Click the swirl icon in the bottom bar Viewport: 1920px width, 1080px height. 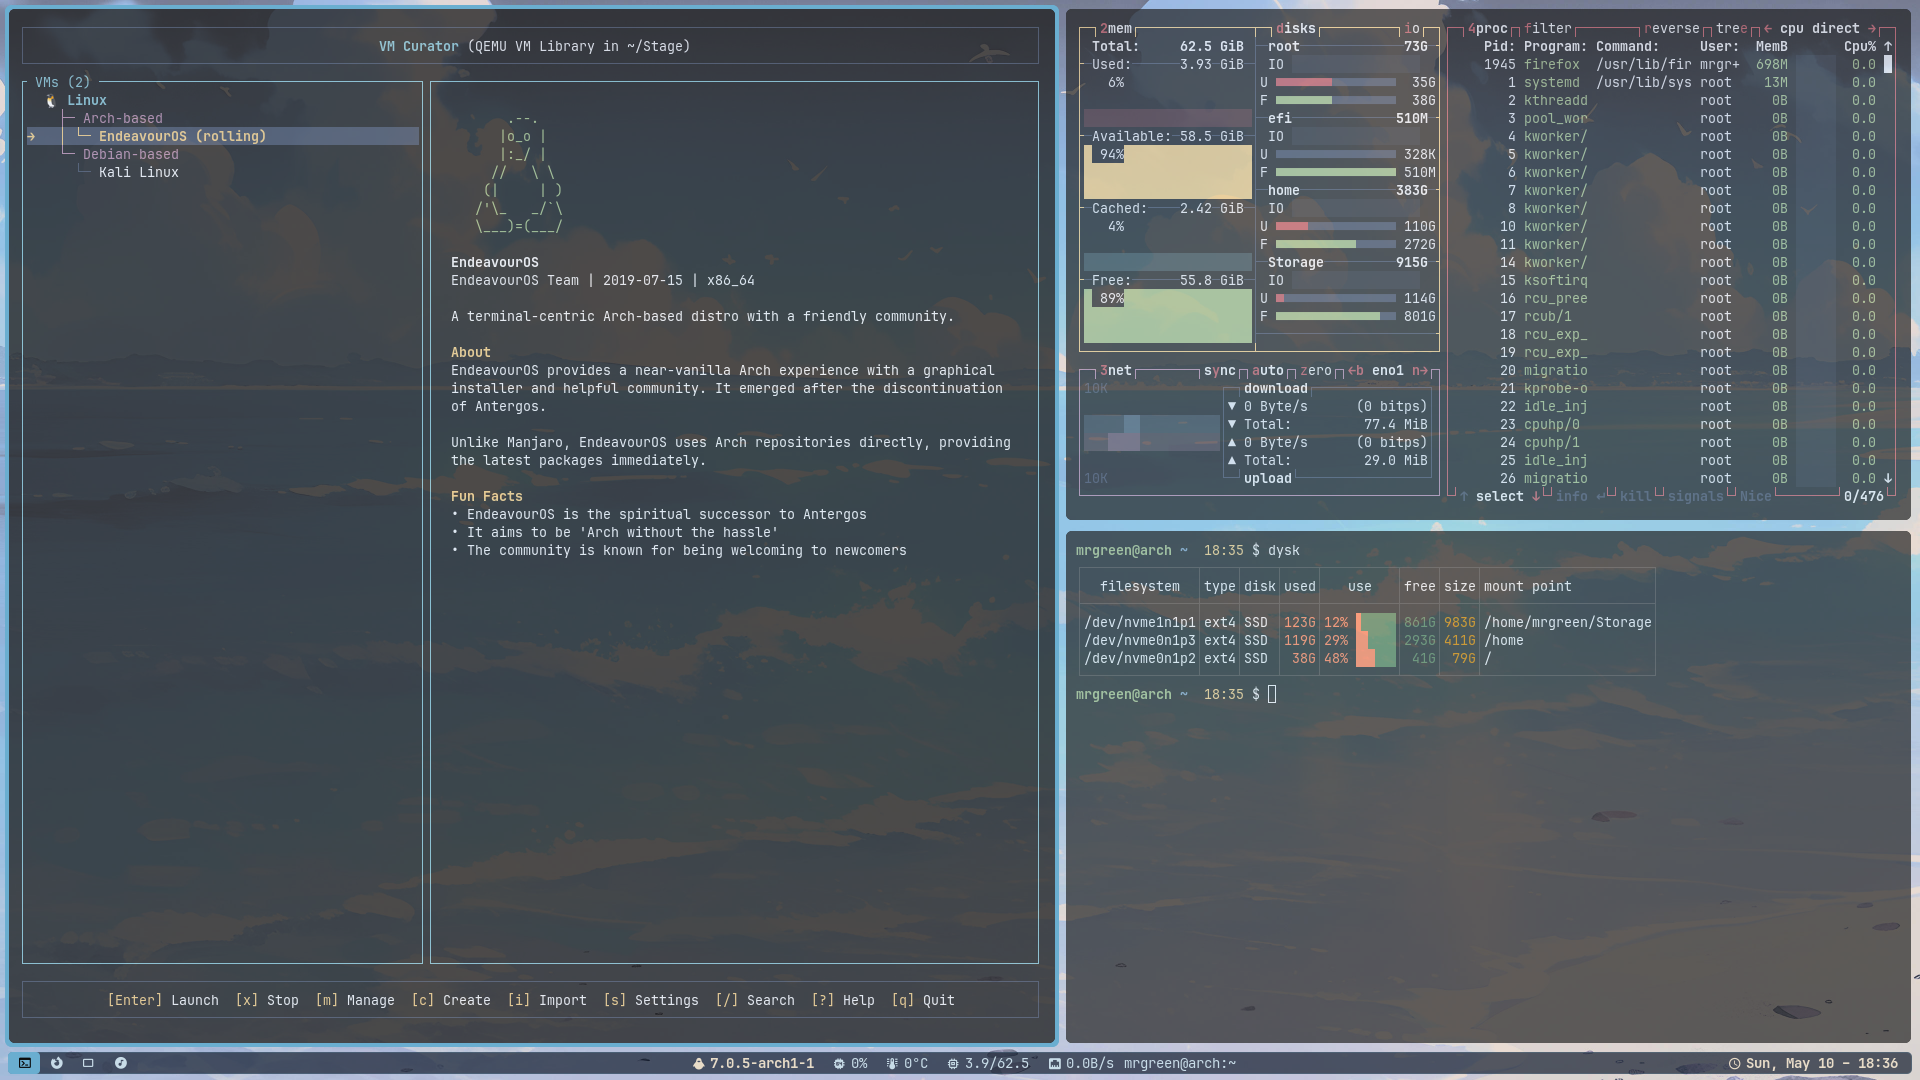(57, 1063)
